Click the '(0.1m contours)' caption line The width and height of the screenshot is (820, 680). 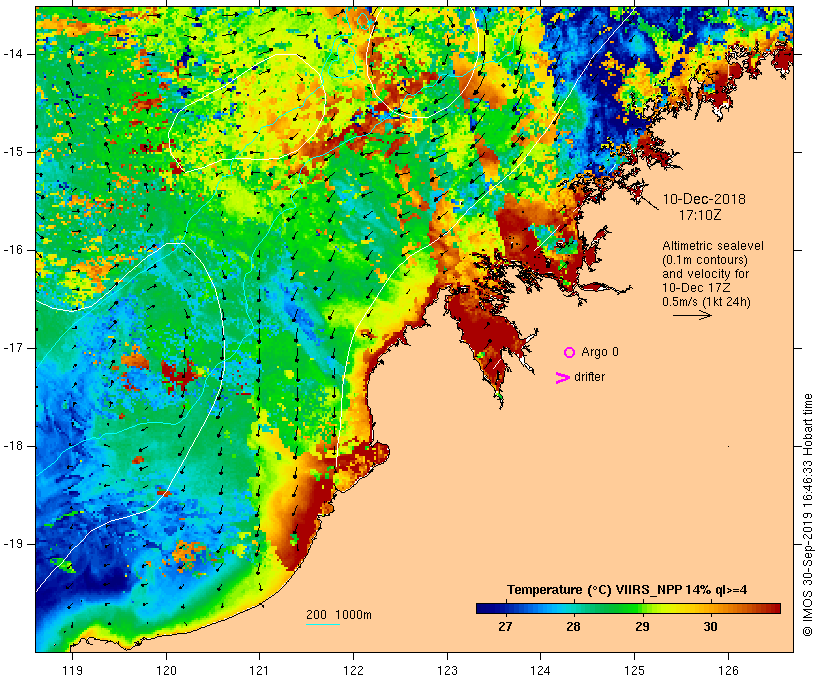[x=705, y=260]
